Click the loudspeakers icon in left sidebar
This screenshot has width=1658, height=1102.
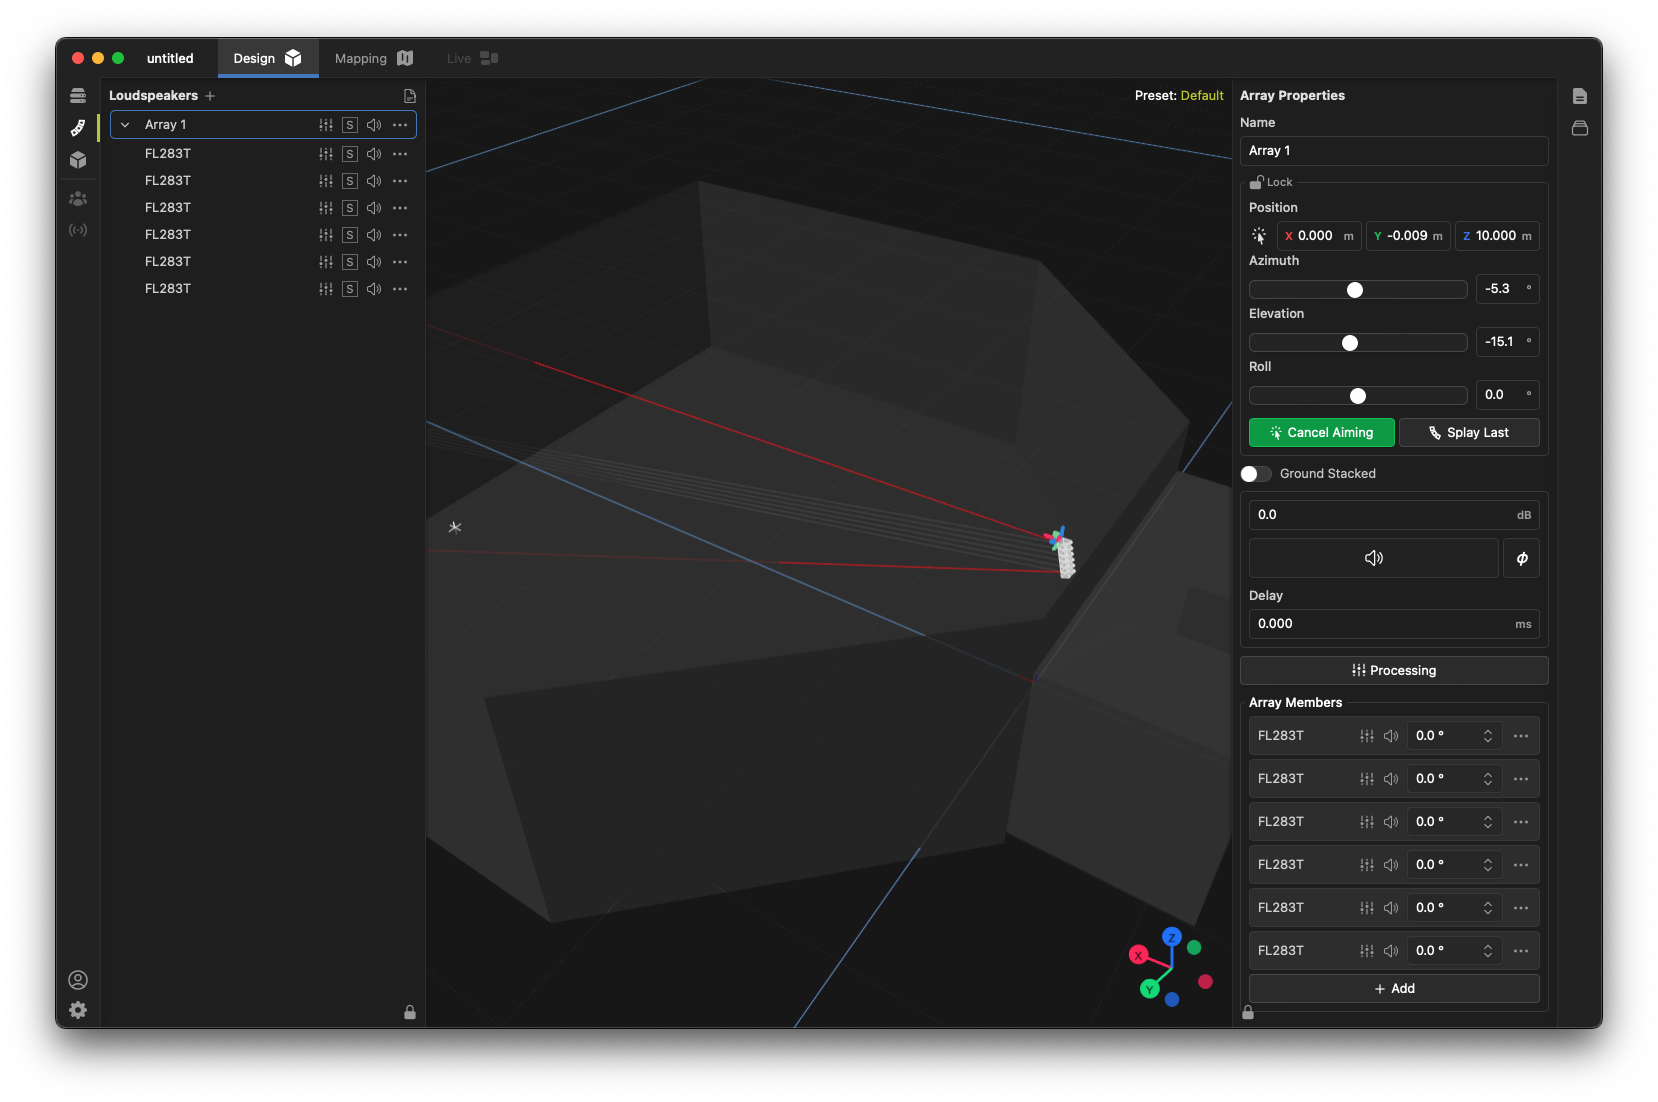tap(78, 128)
